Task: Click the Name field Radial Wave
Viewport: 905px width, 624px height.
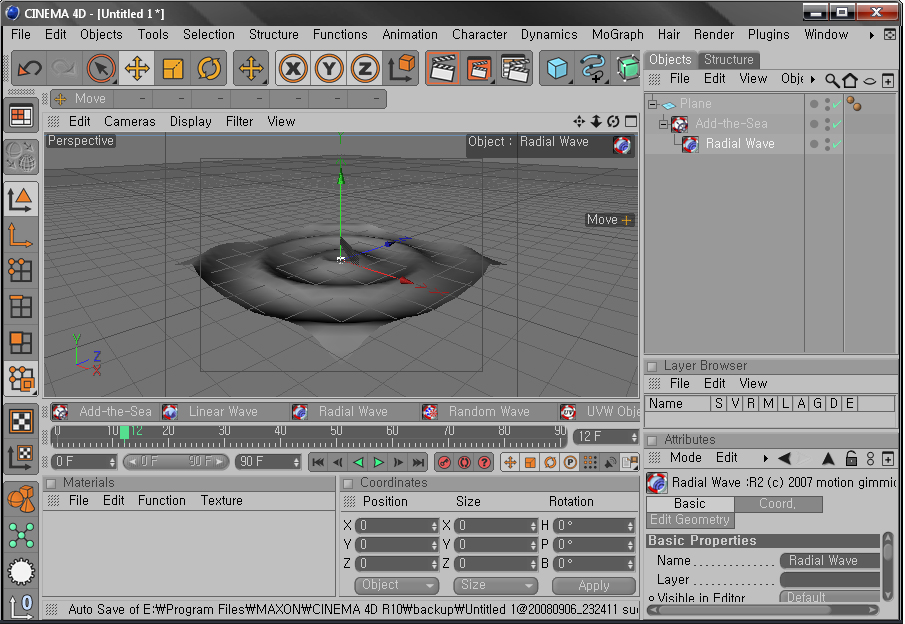Action: point(829,561)
